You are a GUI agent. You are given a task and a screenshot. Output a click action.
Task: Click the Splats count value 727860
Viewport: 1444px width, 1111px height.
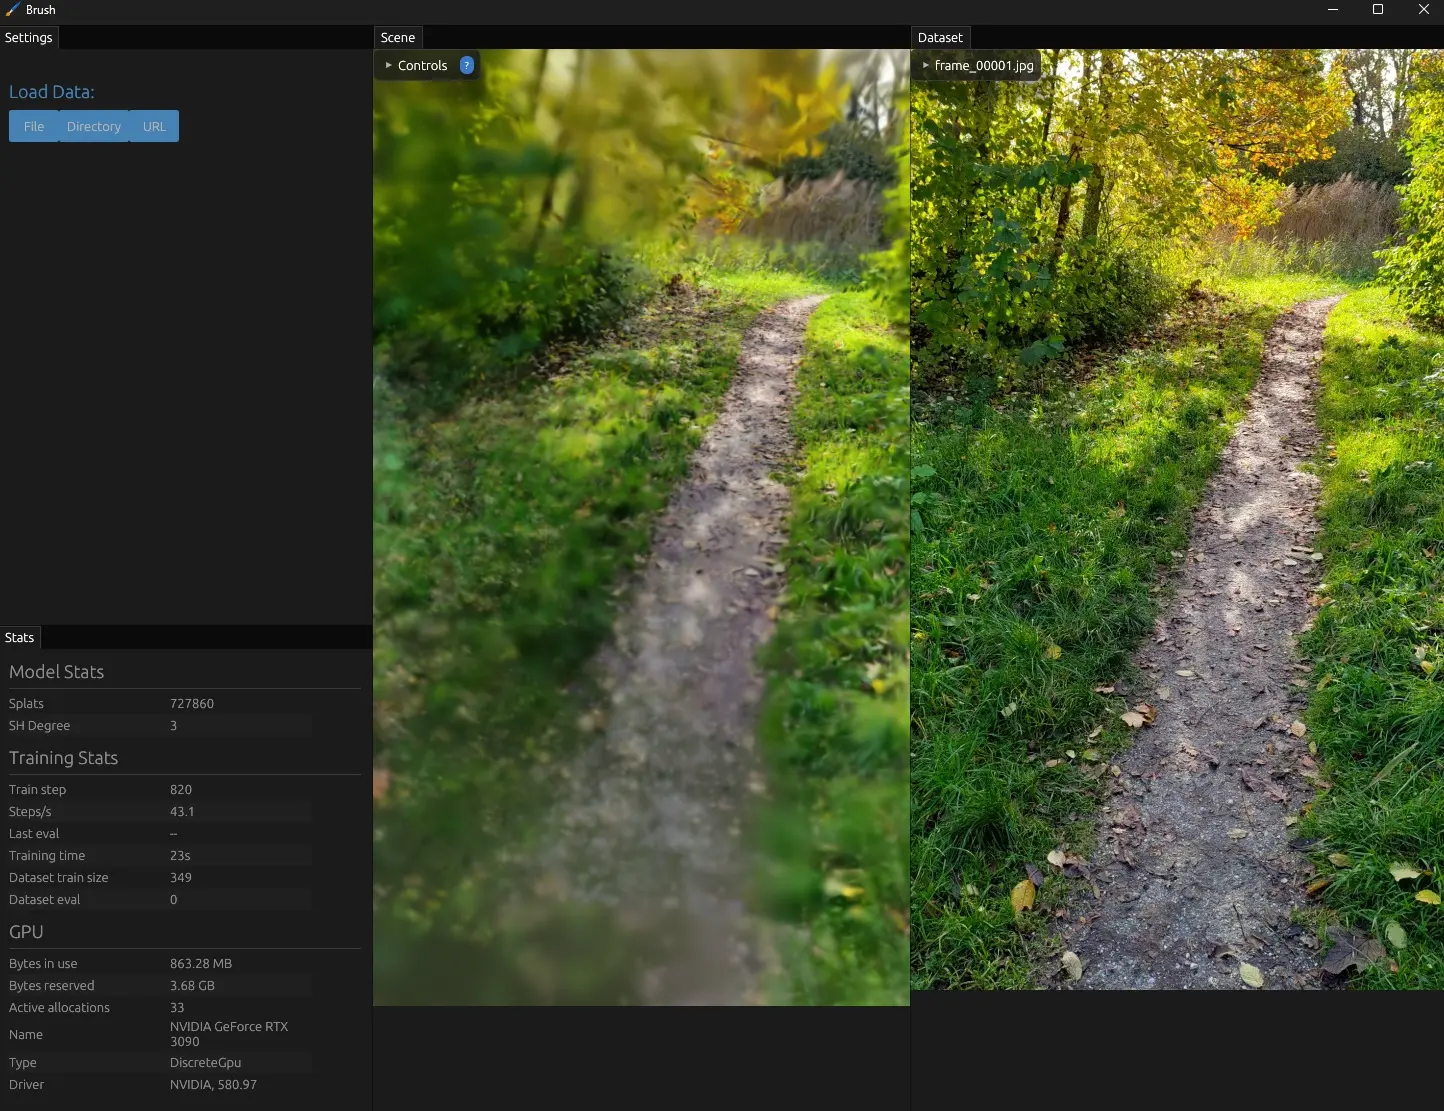(192, 704)
